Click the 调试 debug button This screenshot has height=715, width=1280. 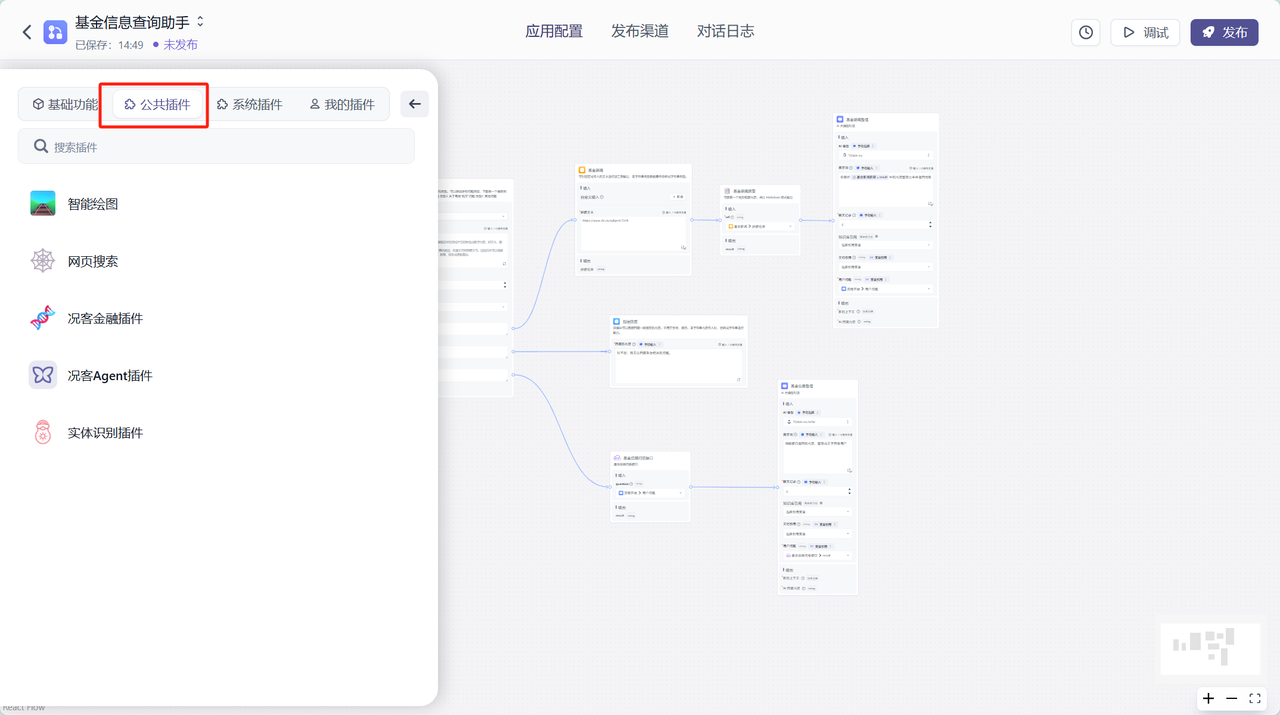1145,32
